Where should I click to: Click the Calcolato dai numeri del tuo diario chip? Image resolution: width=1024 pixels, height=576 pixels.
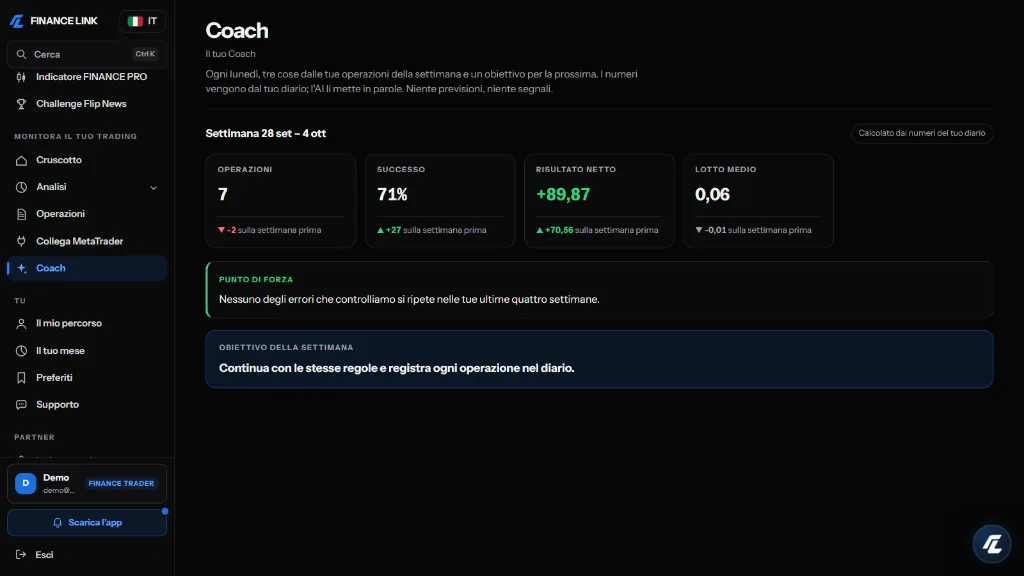(x=921, y=133)
